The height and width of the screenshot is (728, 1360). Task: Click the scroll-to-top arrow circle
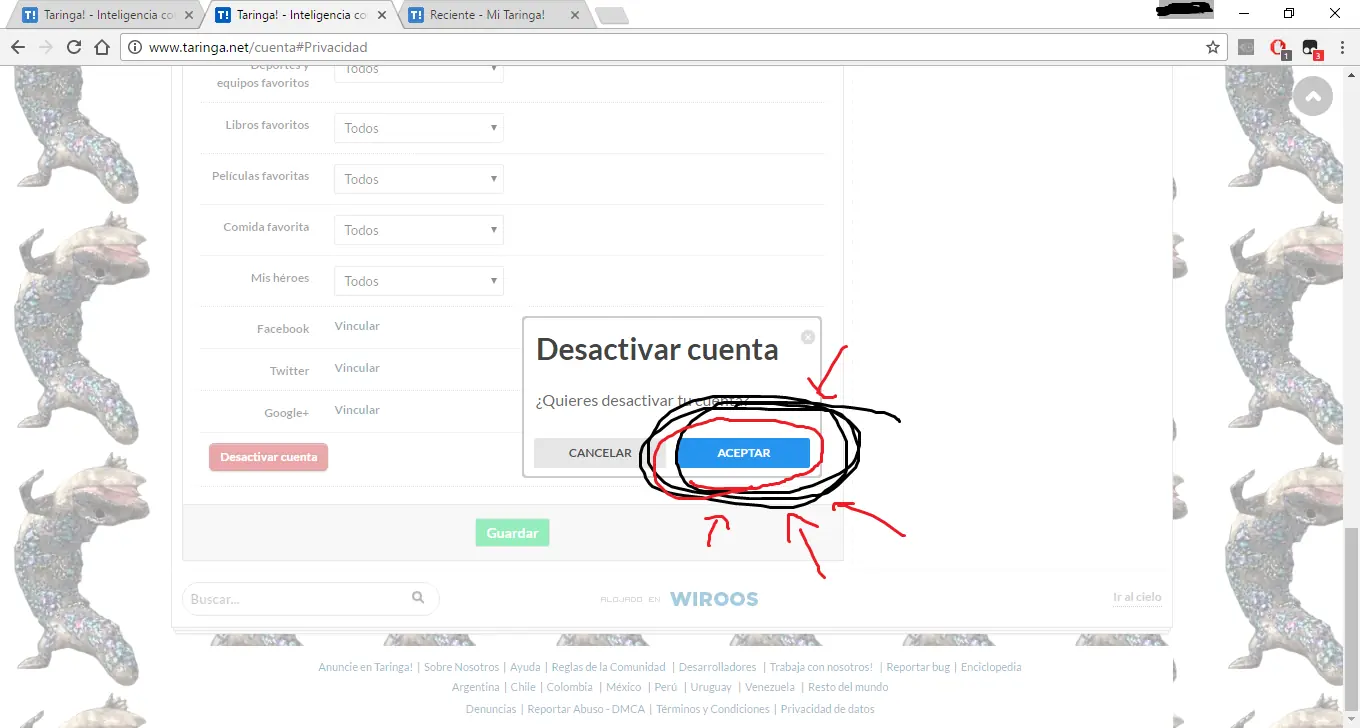coord(1312,96)
